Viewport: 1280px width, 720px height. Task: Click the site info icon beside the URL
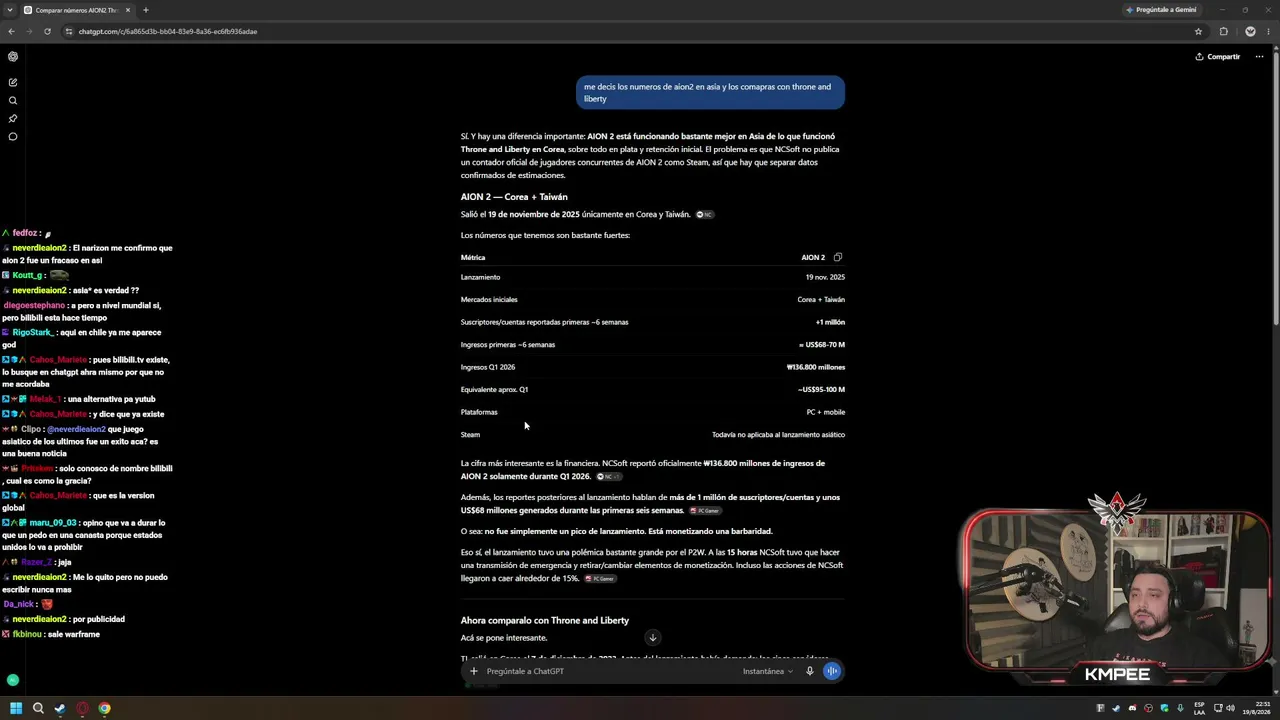pyautogui.click(x=69, y=31)
